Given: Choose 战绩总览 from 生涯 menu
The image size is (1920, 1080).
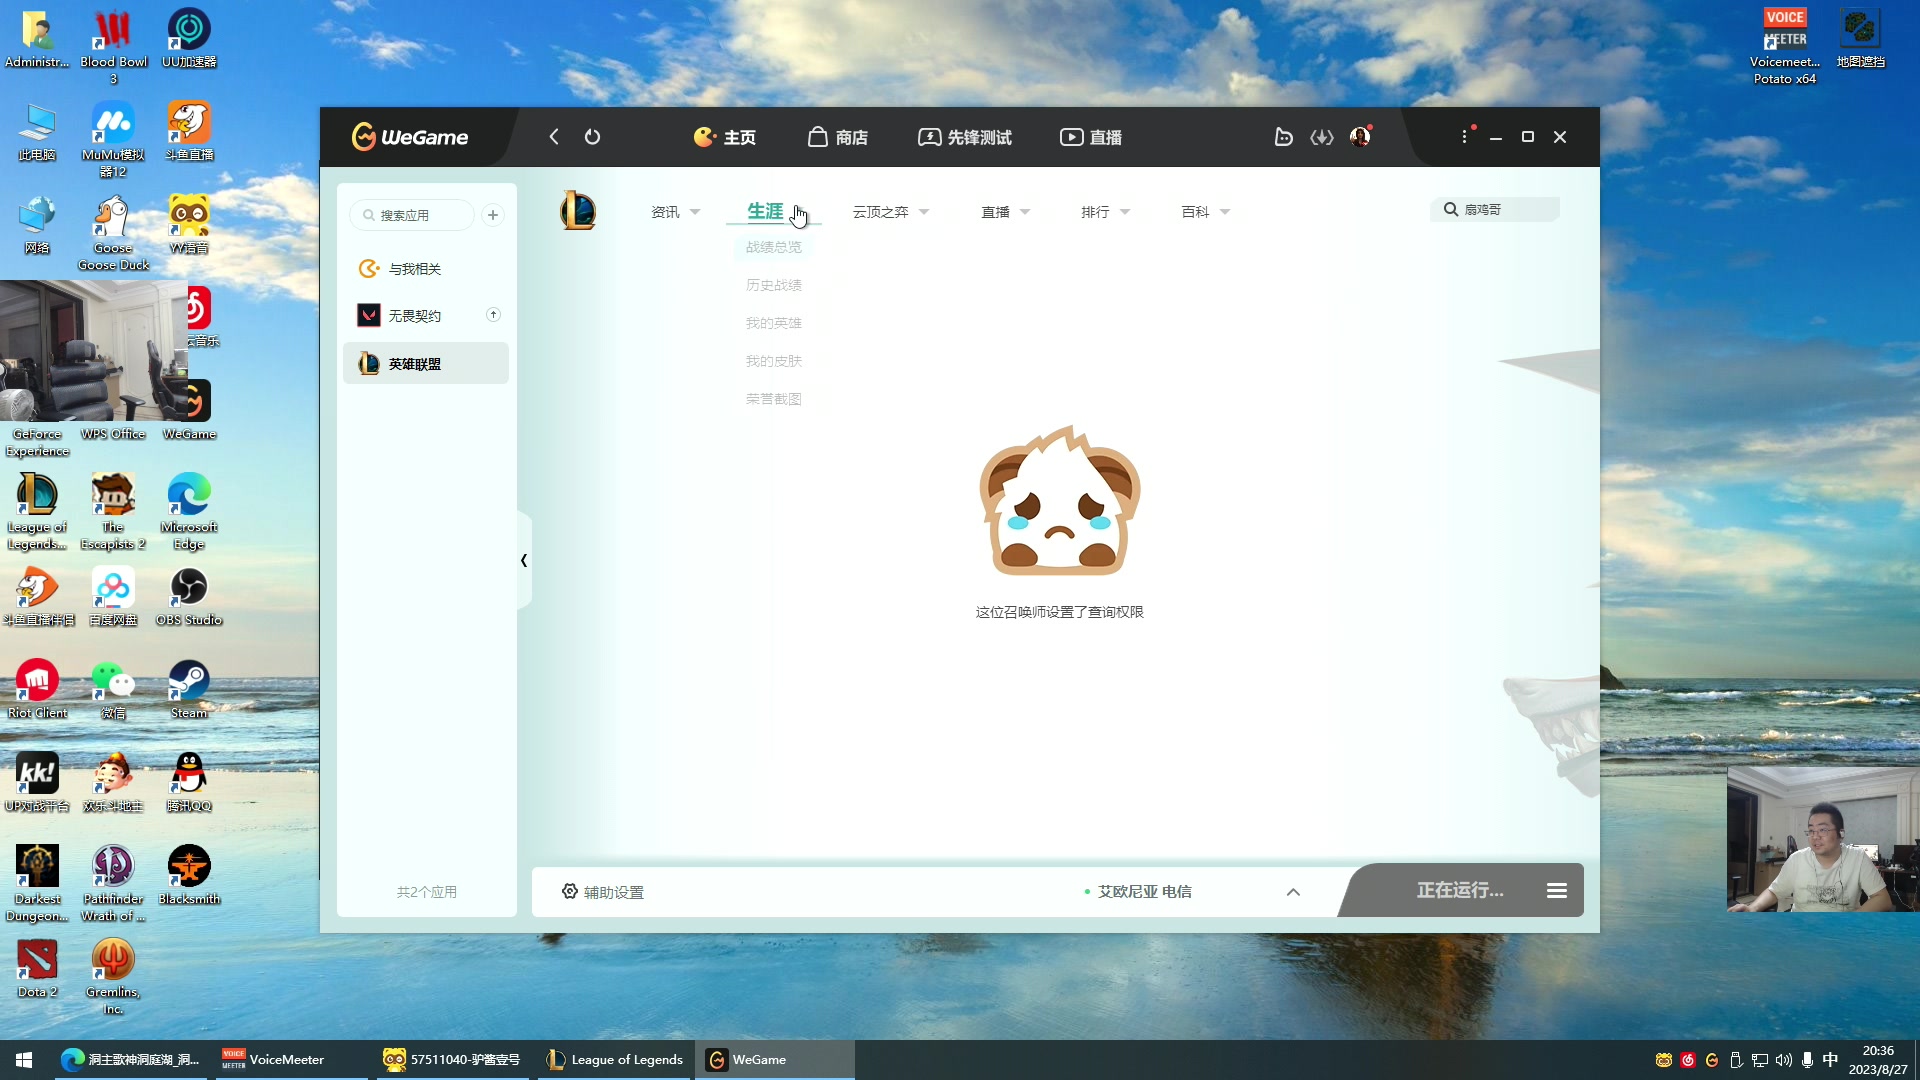Looking at the screenshot, I should [774, 247].
